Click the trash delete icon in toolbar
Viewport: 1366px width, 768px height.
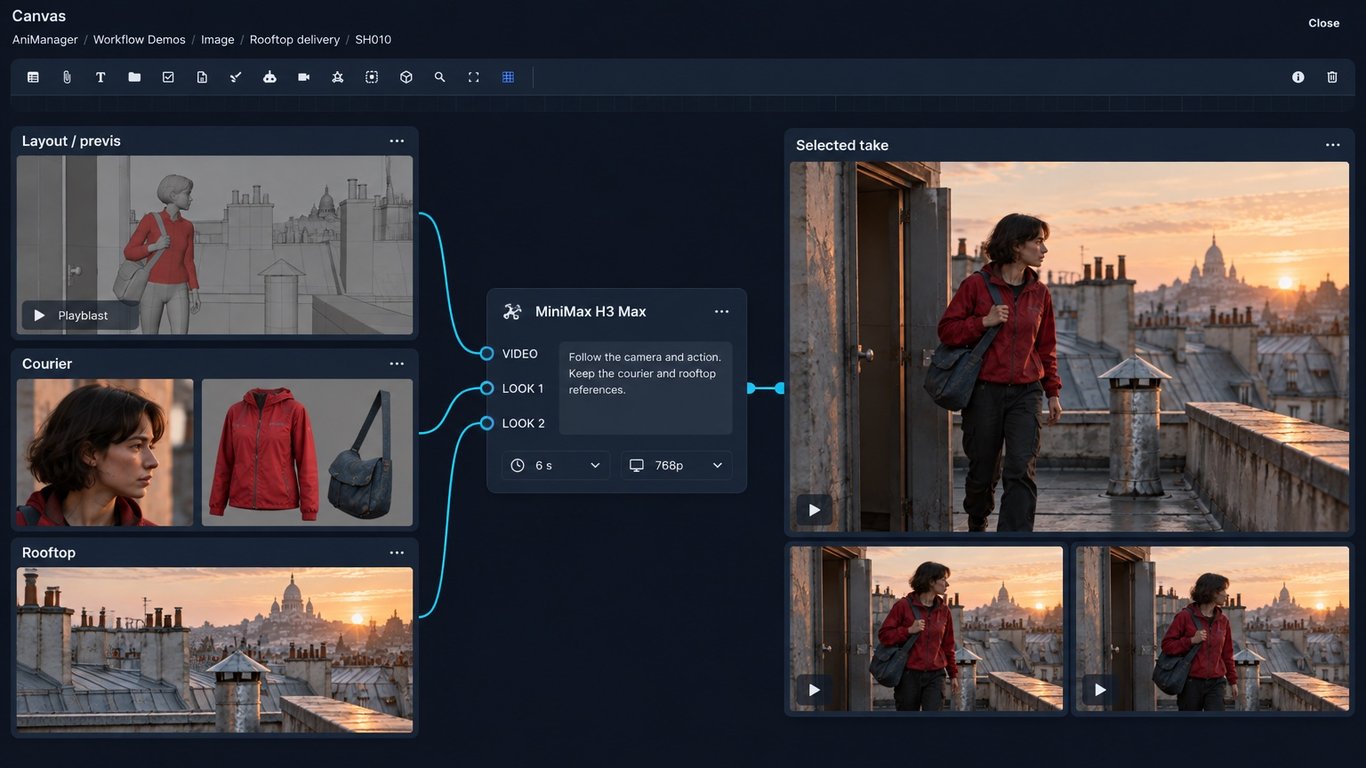tap(1332, 77)
